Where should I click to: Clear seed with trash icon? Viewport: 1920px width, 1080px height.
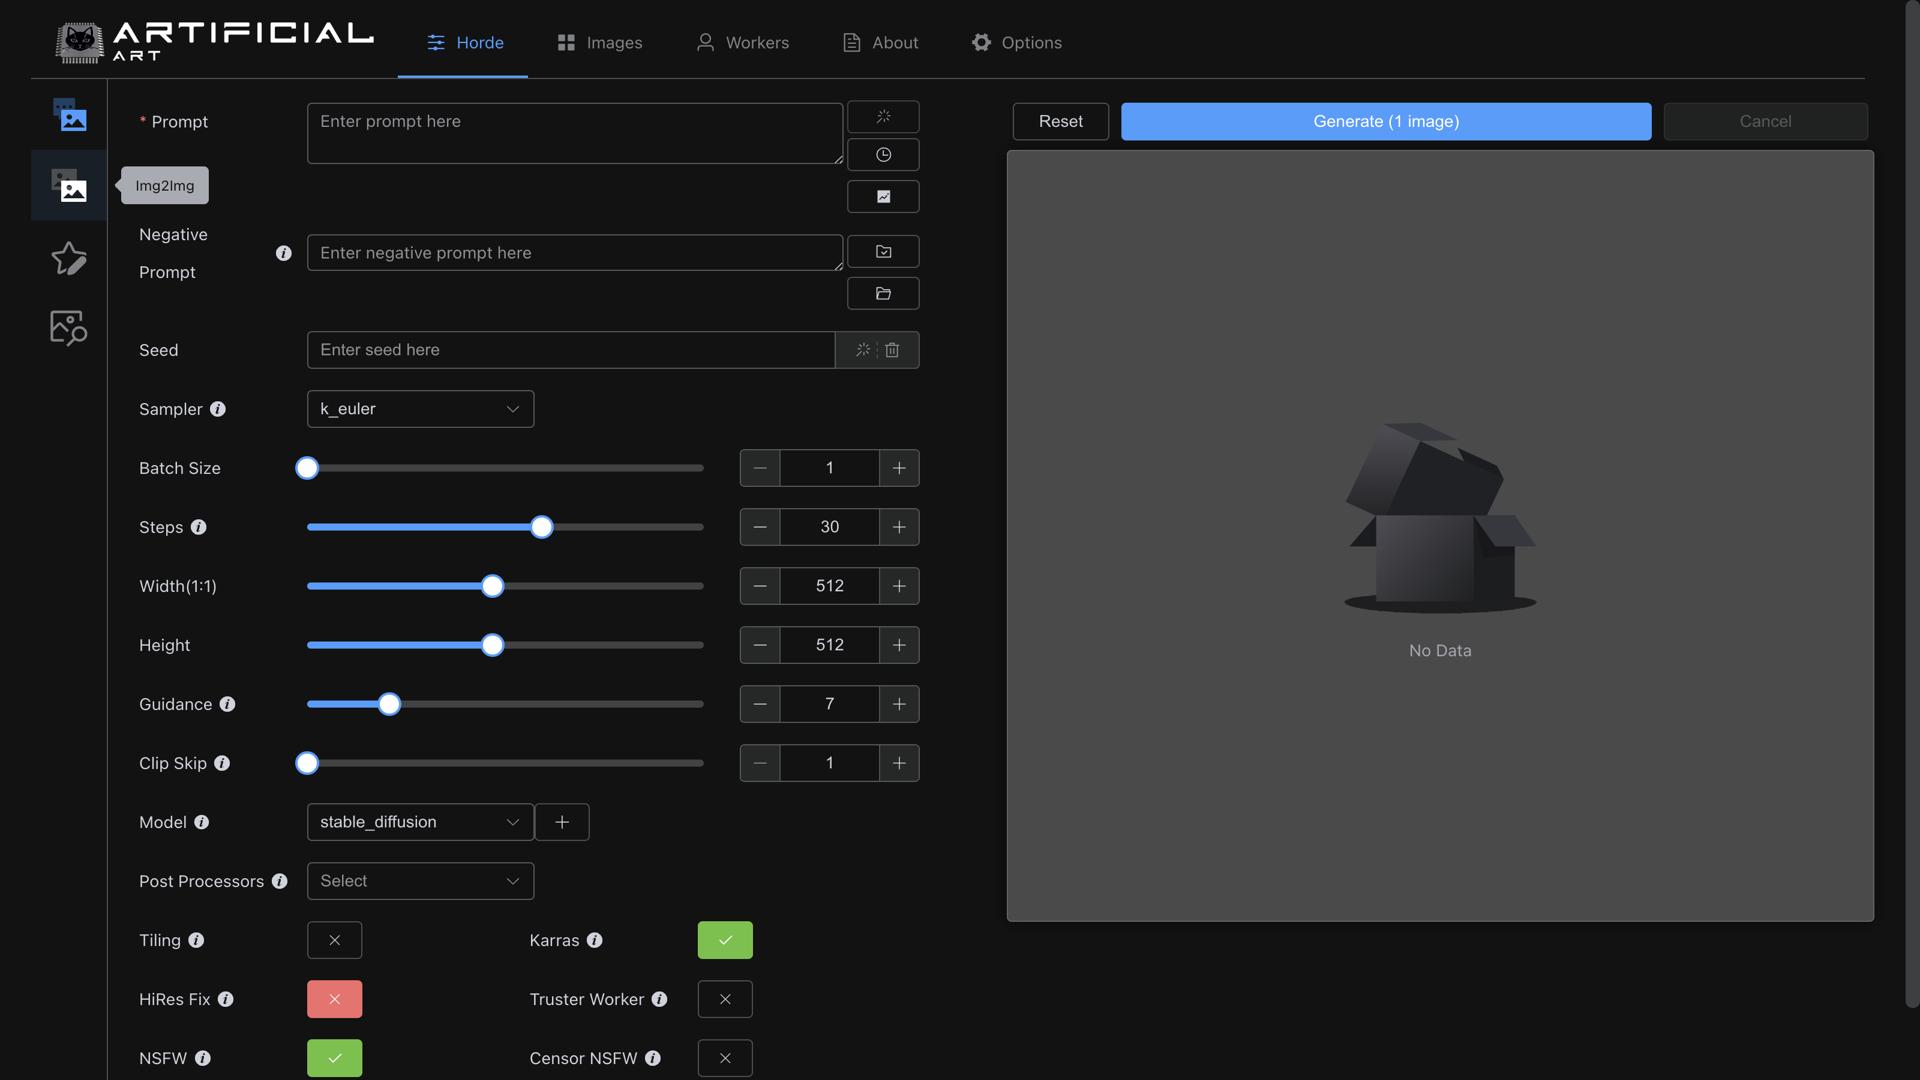tap(892, 350)
